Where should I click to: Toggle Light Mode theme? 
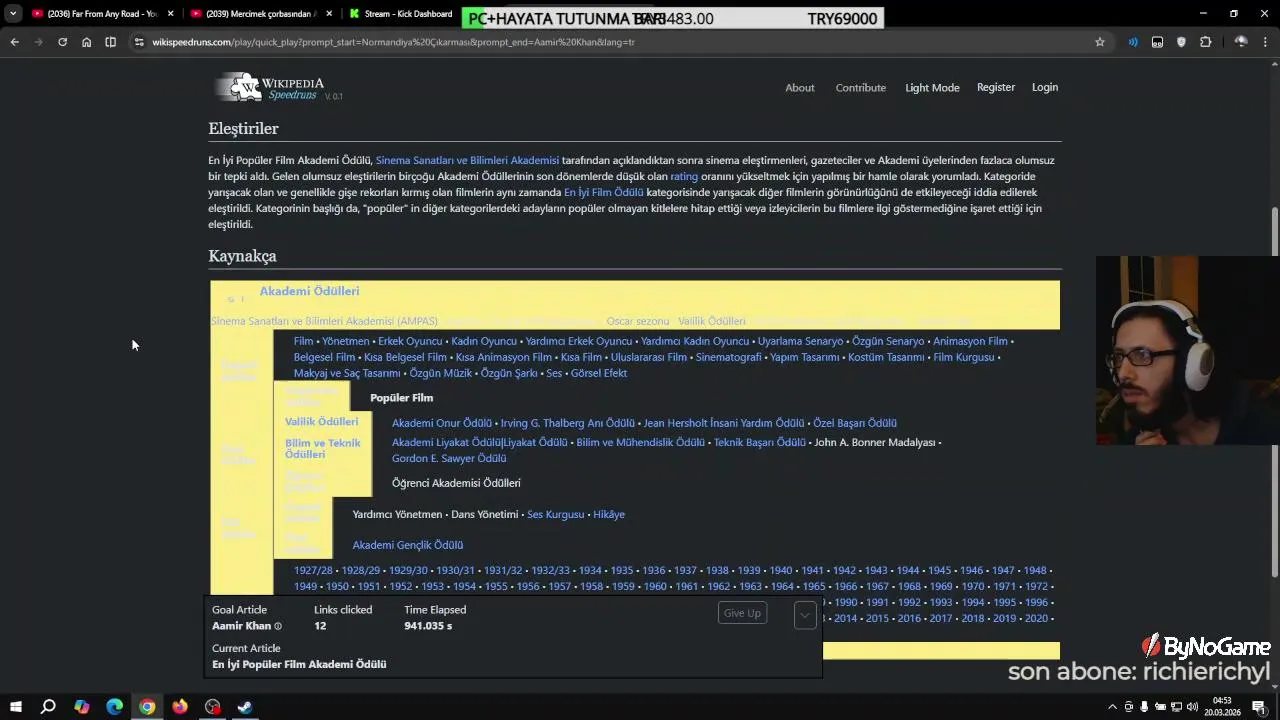pyautogui.click(x=932, y=88)
